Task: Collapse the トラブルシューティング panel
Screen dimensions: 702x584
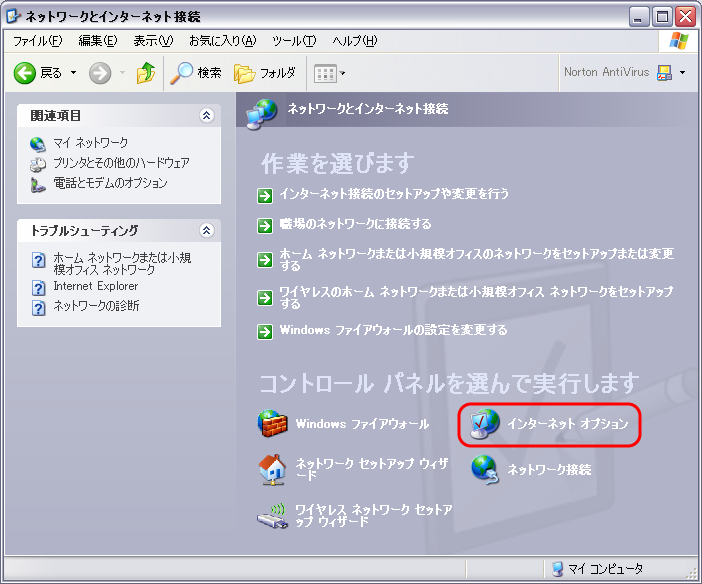Action: tap(206, 230)
